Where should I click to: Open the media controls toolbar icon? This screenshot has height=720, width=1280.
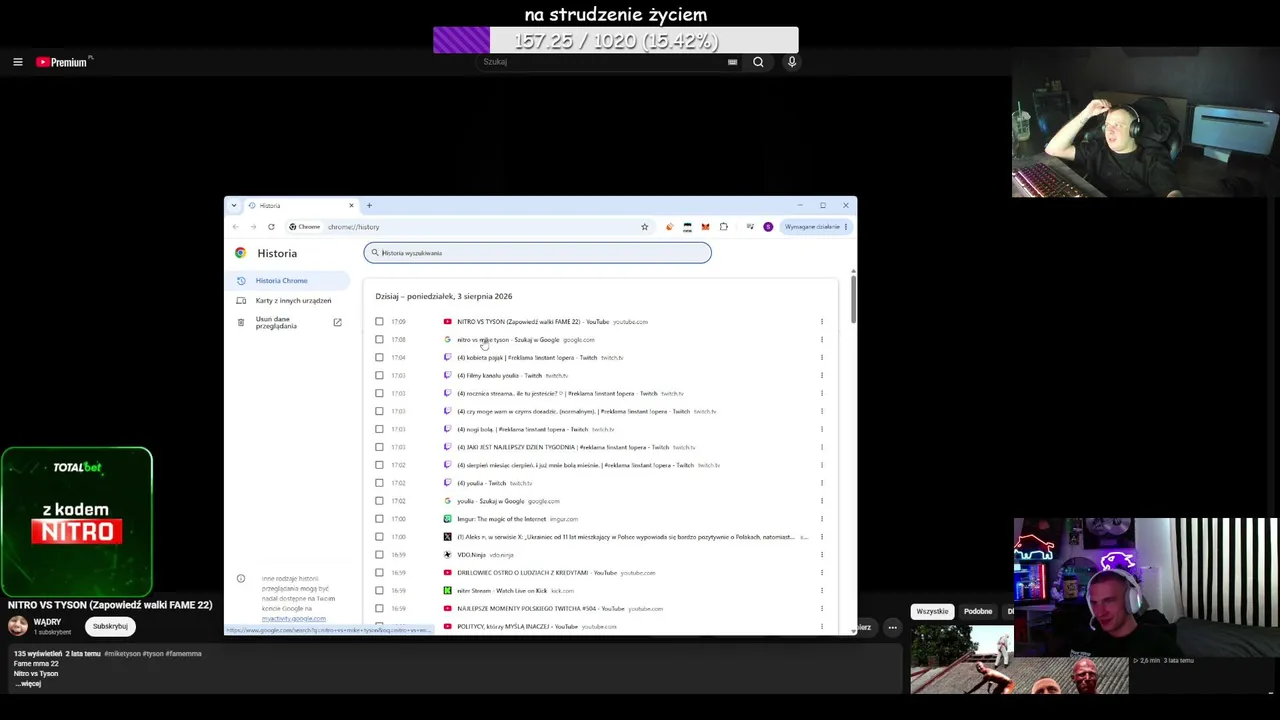pyautogui.click(x=750, y=227)
